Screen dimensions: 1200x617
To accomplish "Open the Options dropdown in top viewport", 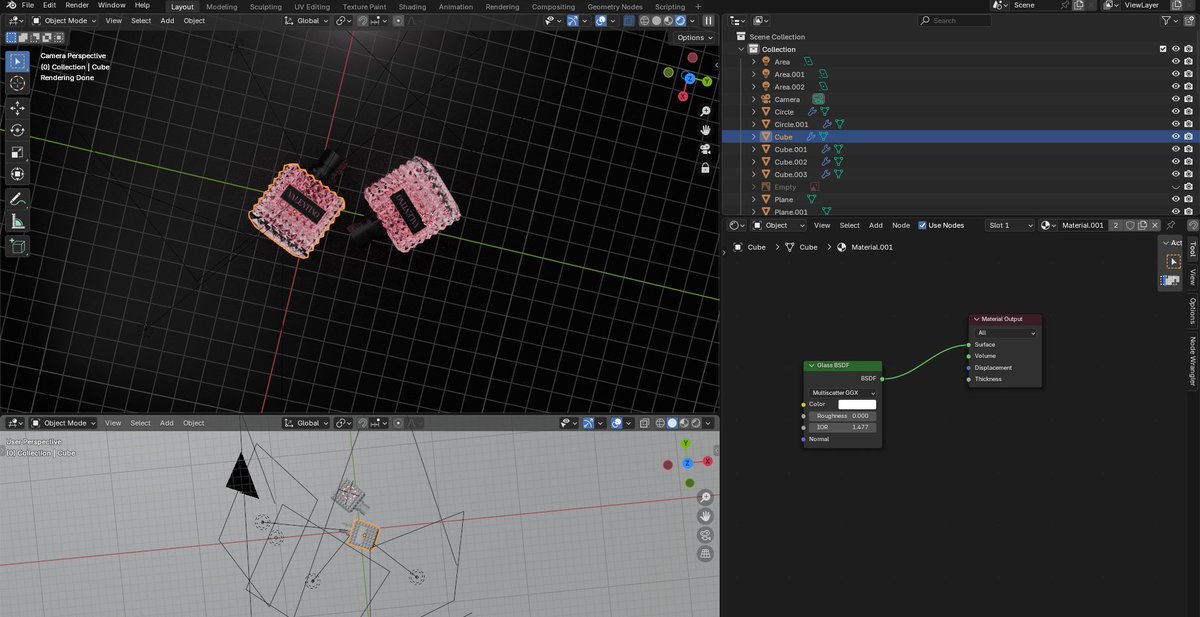I will 692,37.
